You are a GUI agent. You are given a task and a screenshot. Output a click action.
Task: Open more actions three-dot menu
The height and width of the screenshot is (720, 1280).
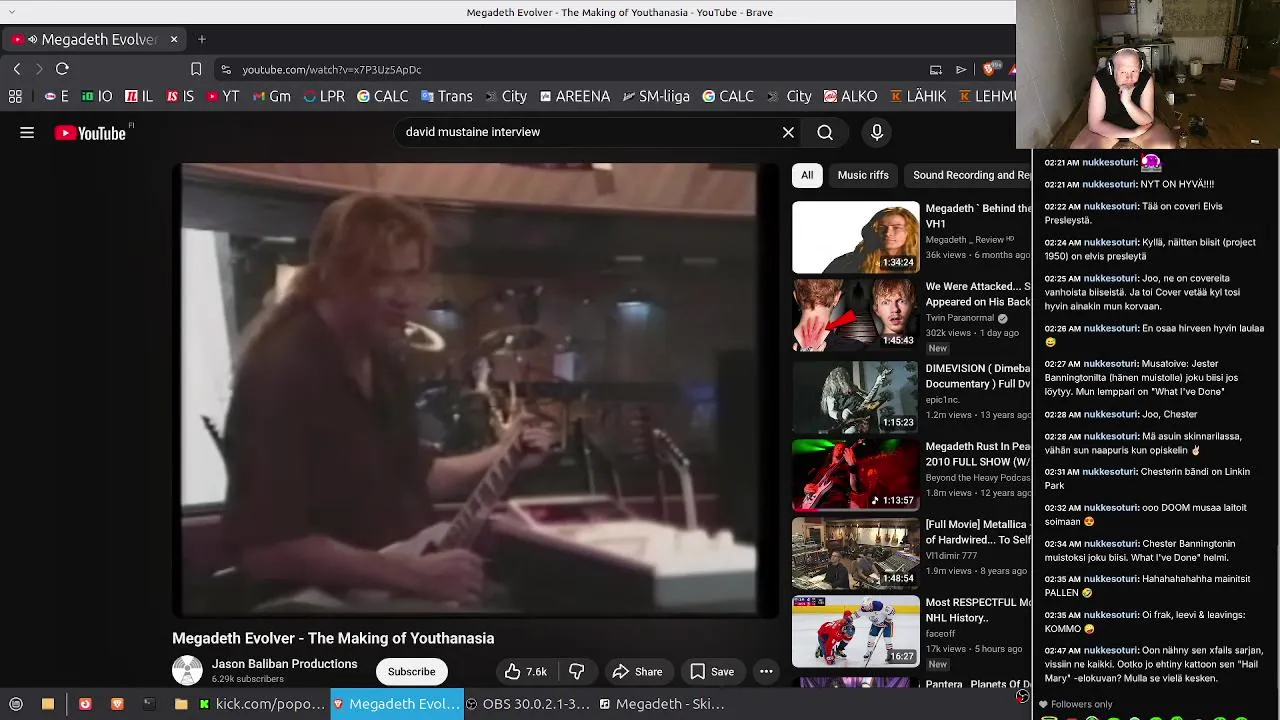pos(766,672)
